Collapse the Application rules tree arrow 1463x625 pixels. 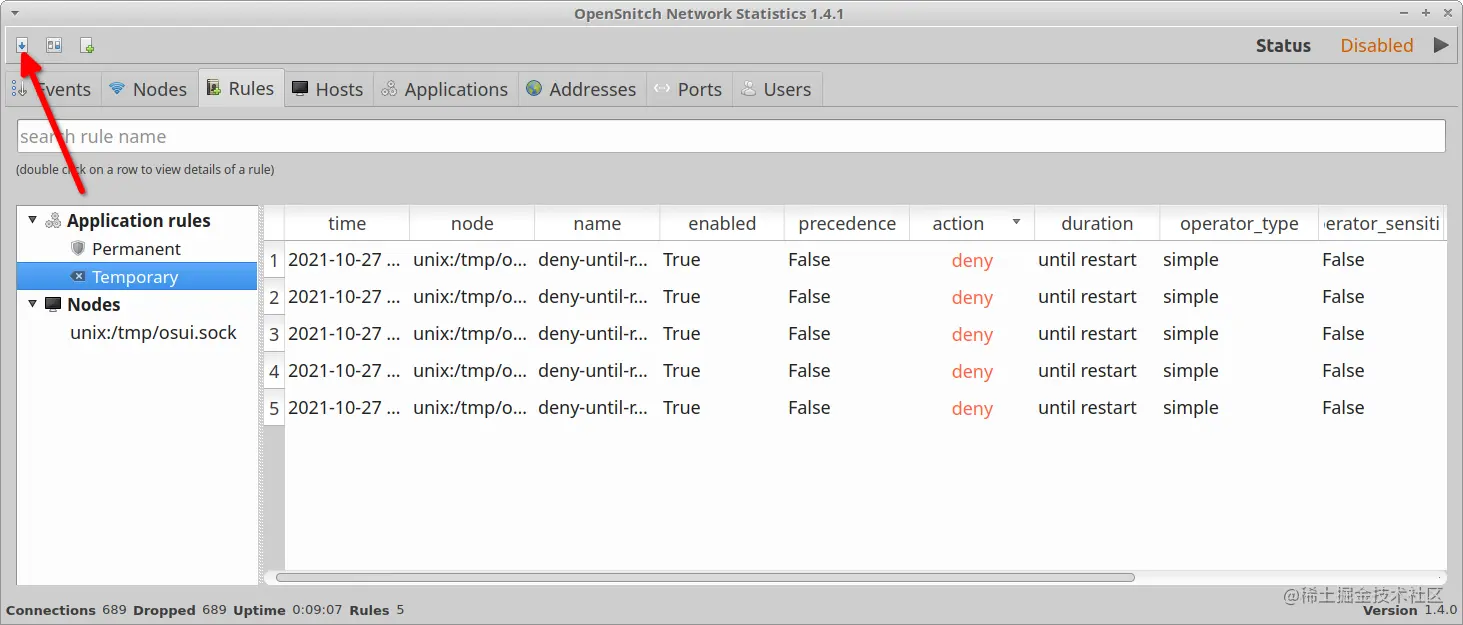coord(32,220)
